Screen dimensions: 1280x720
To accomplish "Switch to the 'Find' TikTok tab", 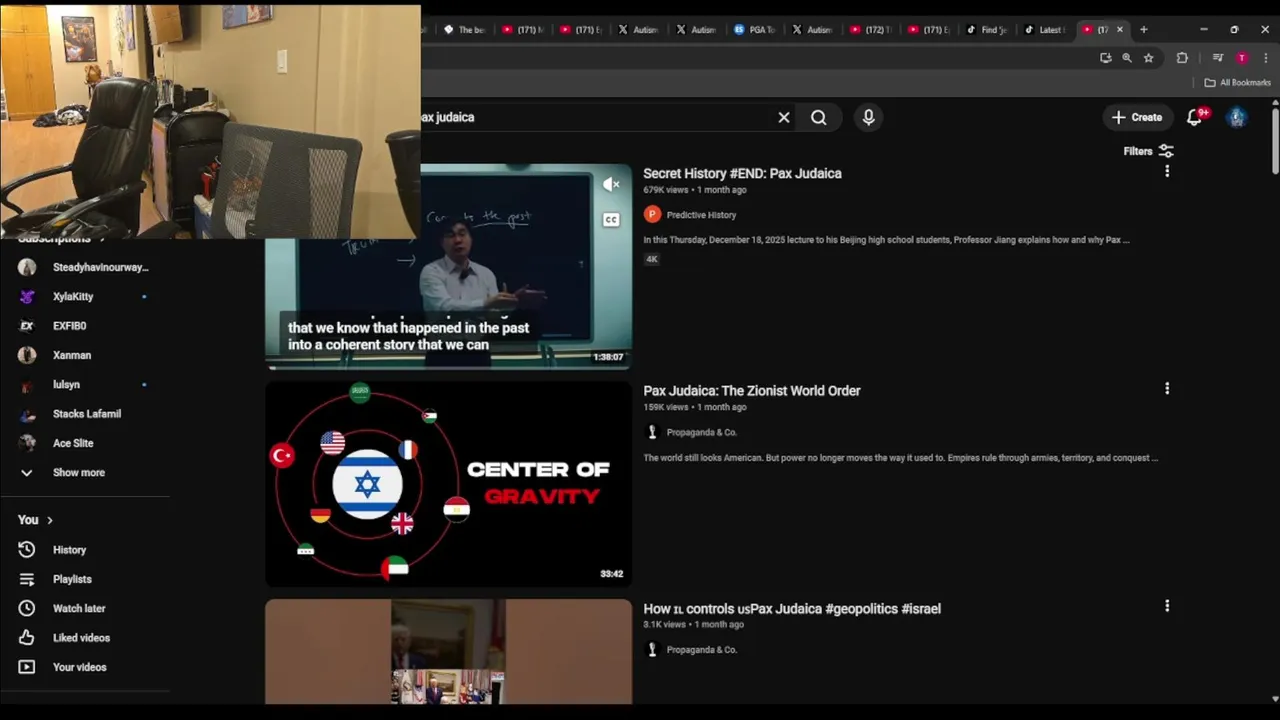I will 988,30.
